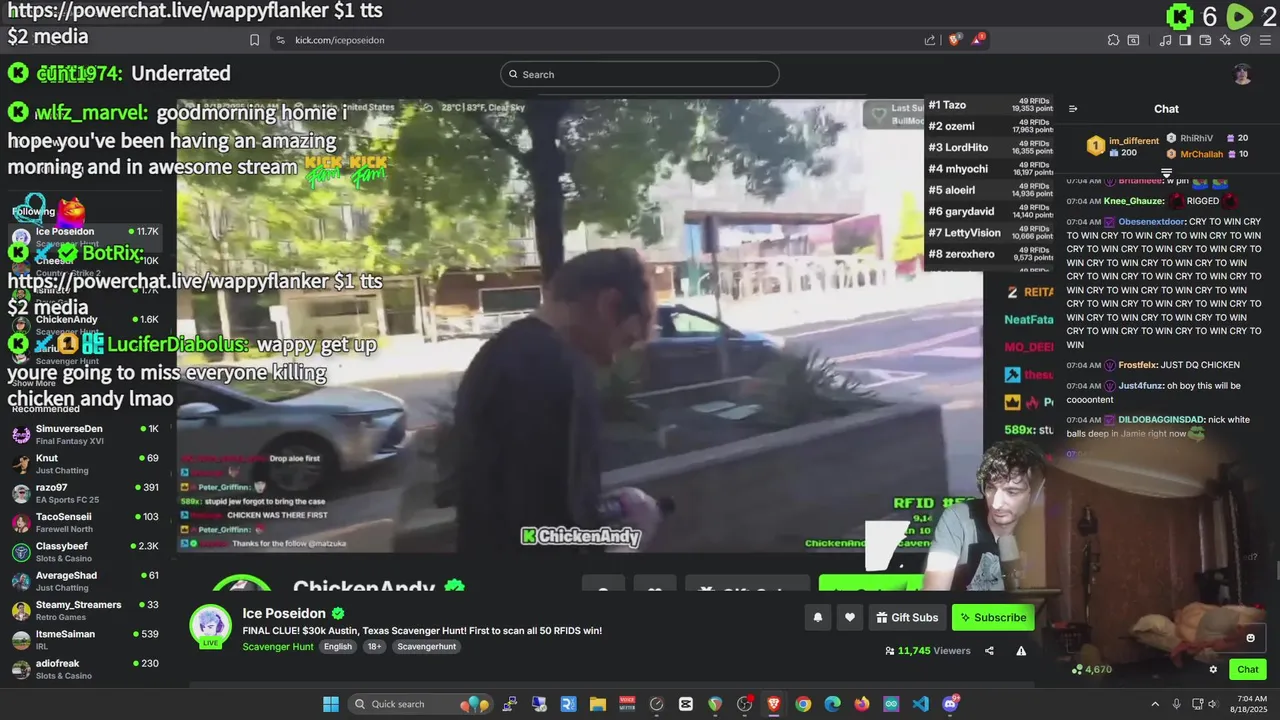The width and height of the screenshot is (1280, 720).
Task: Open the Brave Shields lion icon
Action: coord(955,39)
